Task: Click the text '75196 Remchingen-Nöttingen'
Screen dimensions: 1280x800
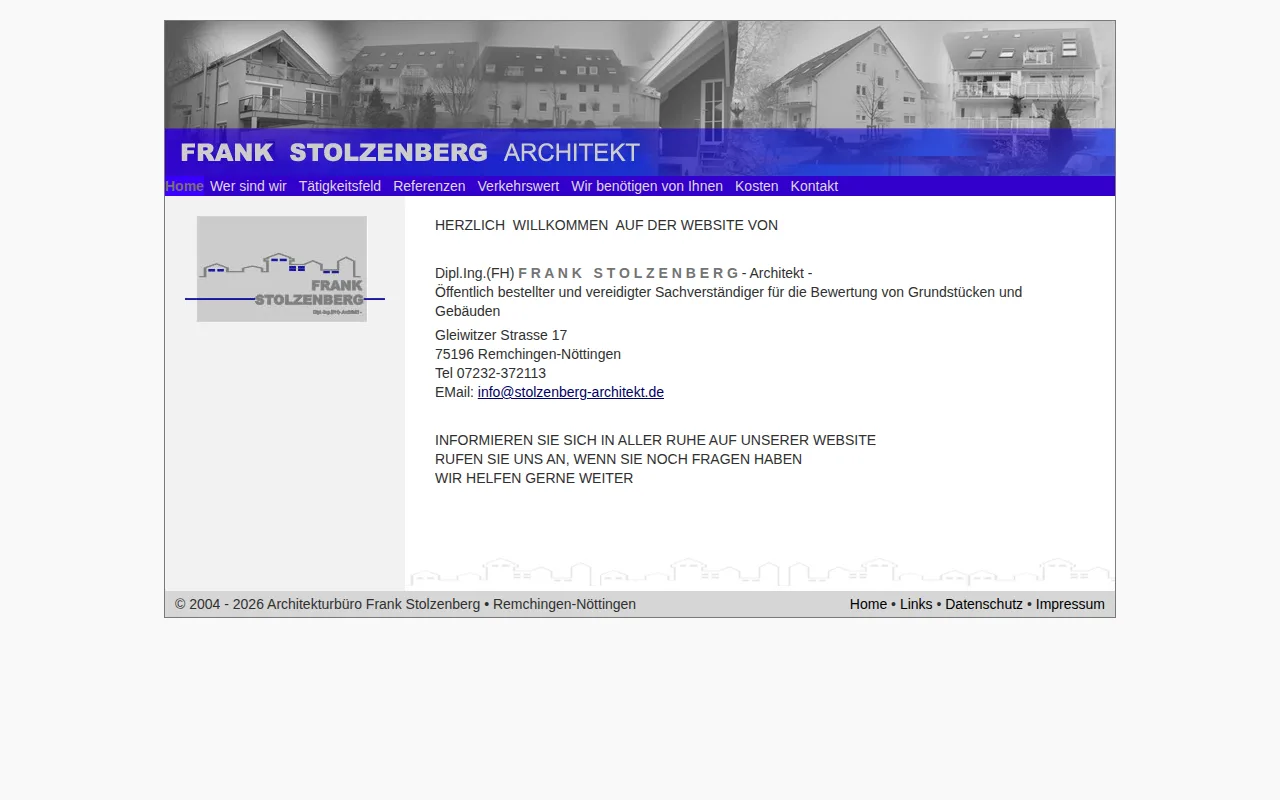Action: pyautogui.click(x=528, y=354)
